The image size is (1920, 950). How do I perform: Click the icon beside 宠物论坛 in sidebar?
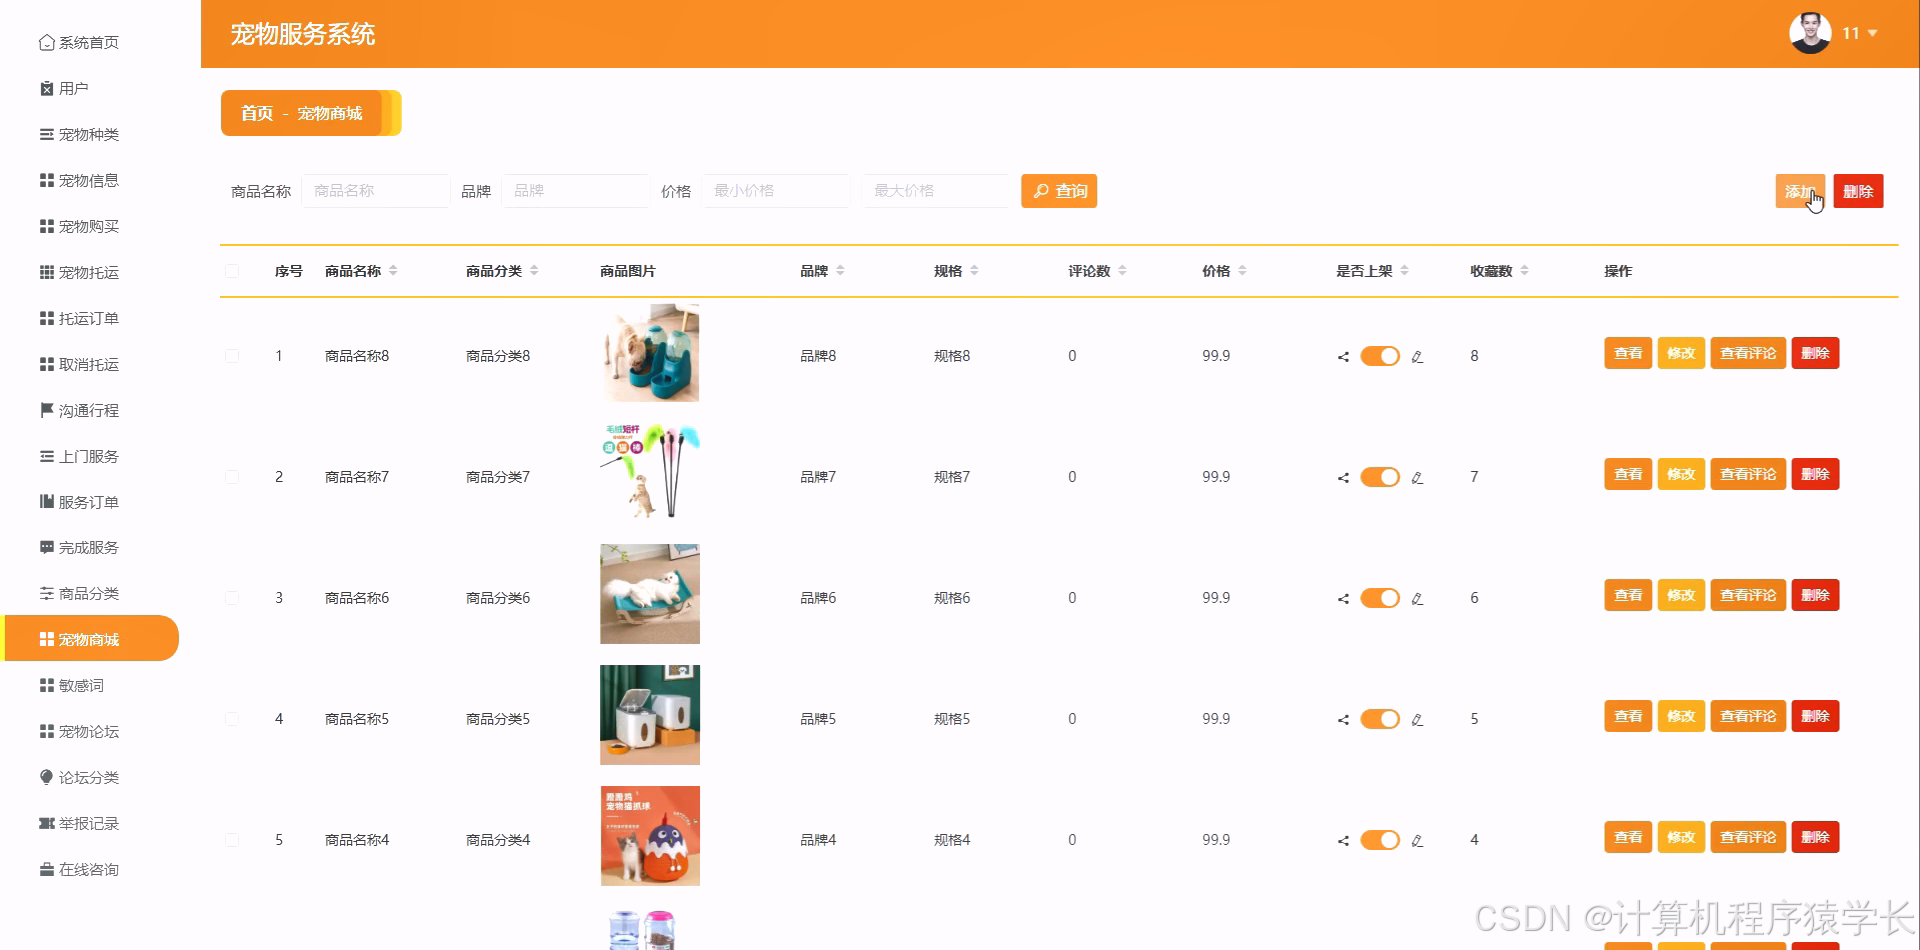point(46,731)
